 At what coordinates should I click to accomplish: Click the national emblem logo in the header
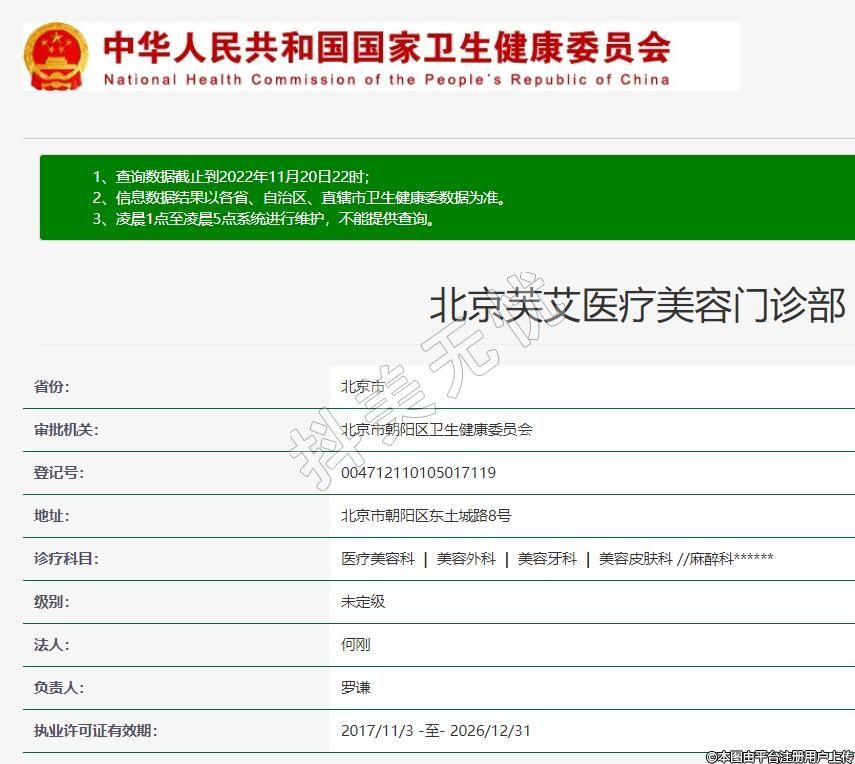click(56, 56)
